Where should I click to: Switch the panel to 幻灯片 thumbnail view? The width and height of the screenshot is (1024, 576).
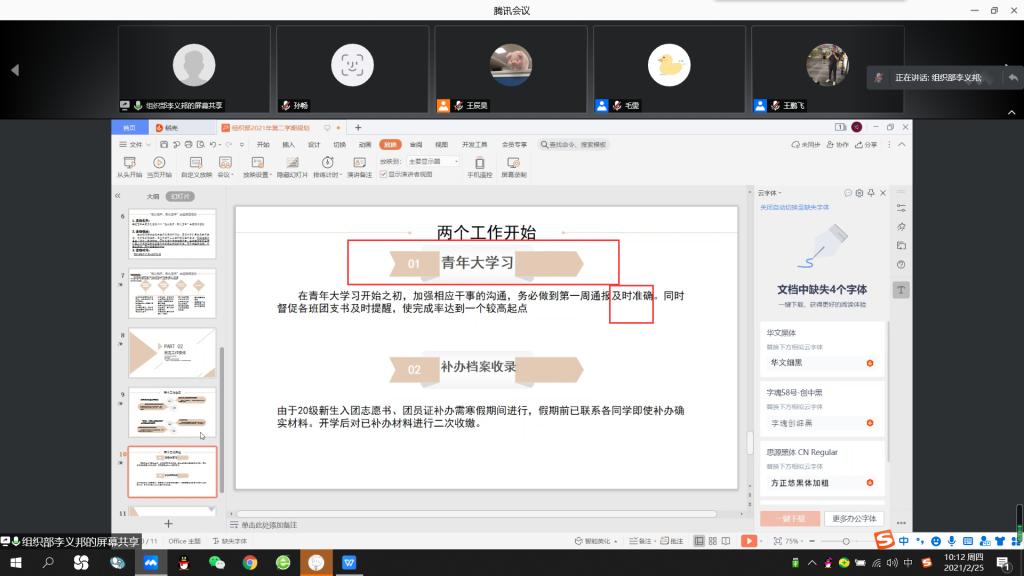pyautogui.click(x=180, y=196)
